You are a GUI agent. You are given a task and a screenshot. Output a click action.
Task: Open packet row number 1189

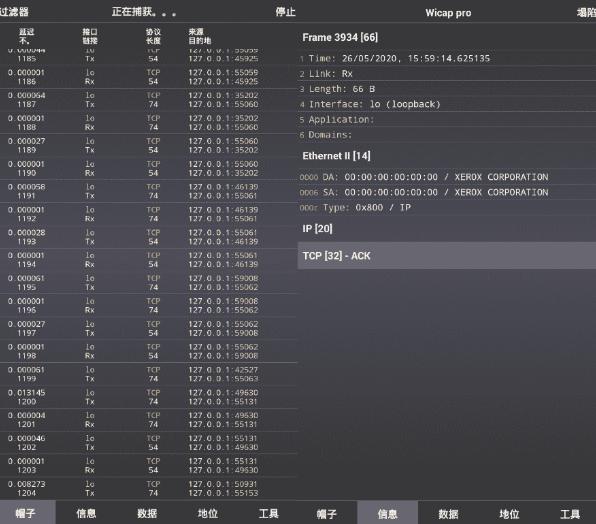coord(149,145)
